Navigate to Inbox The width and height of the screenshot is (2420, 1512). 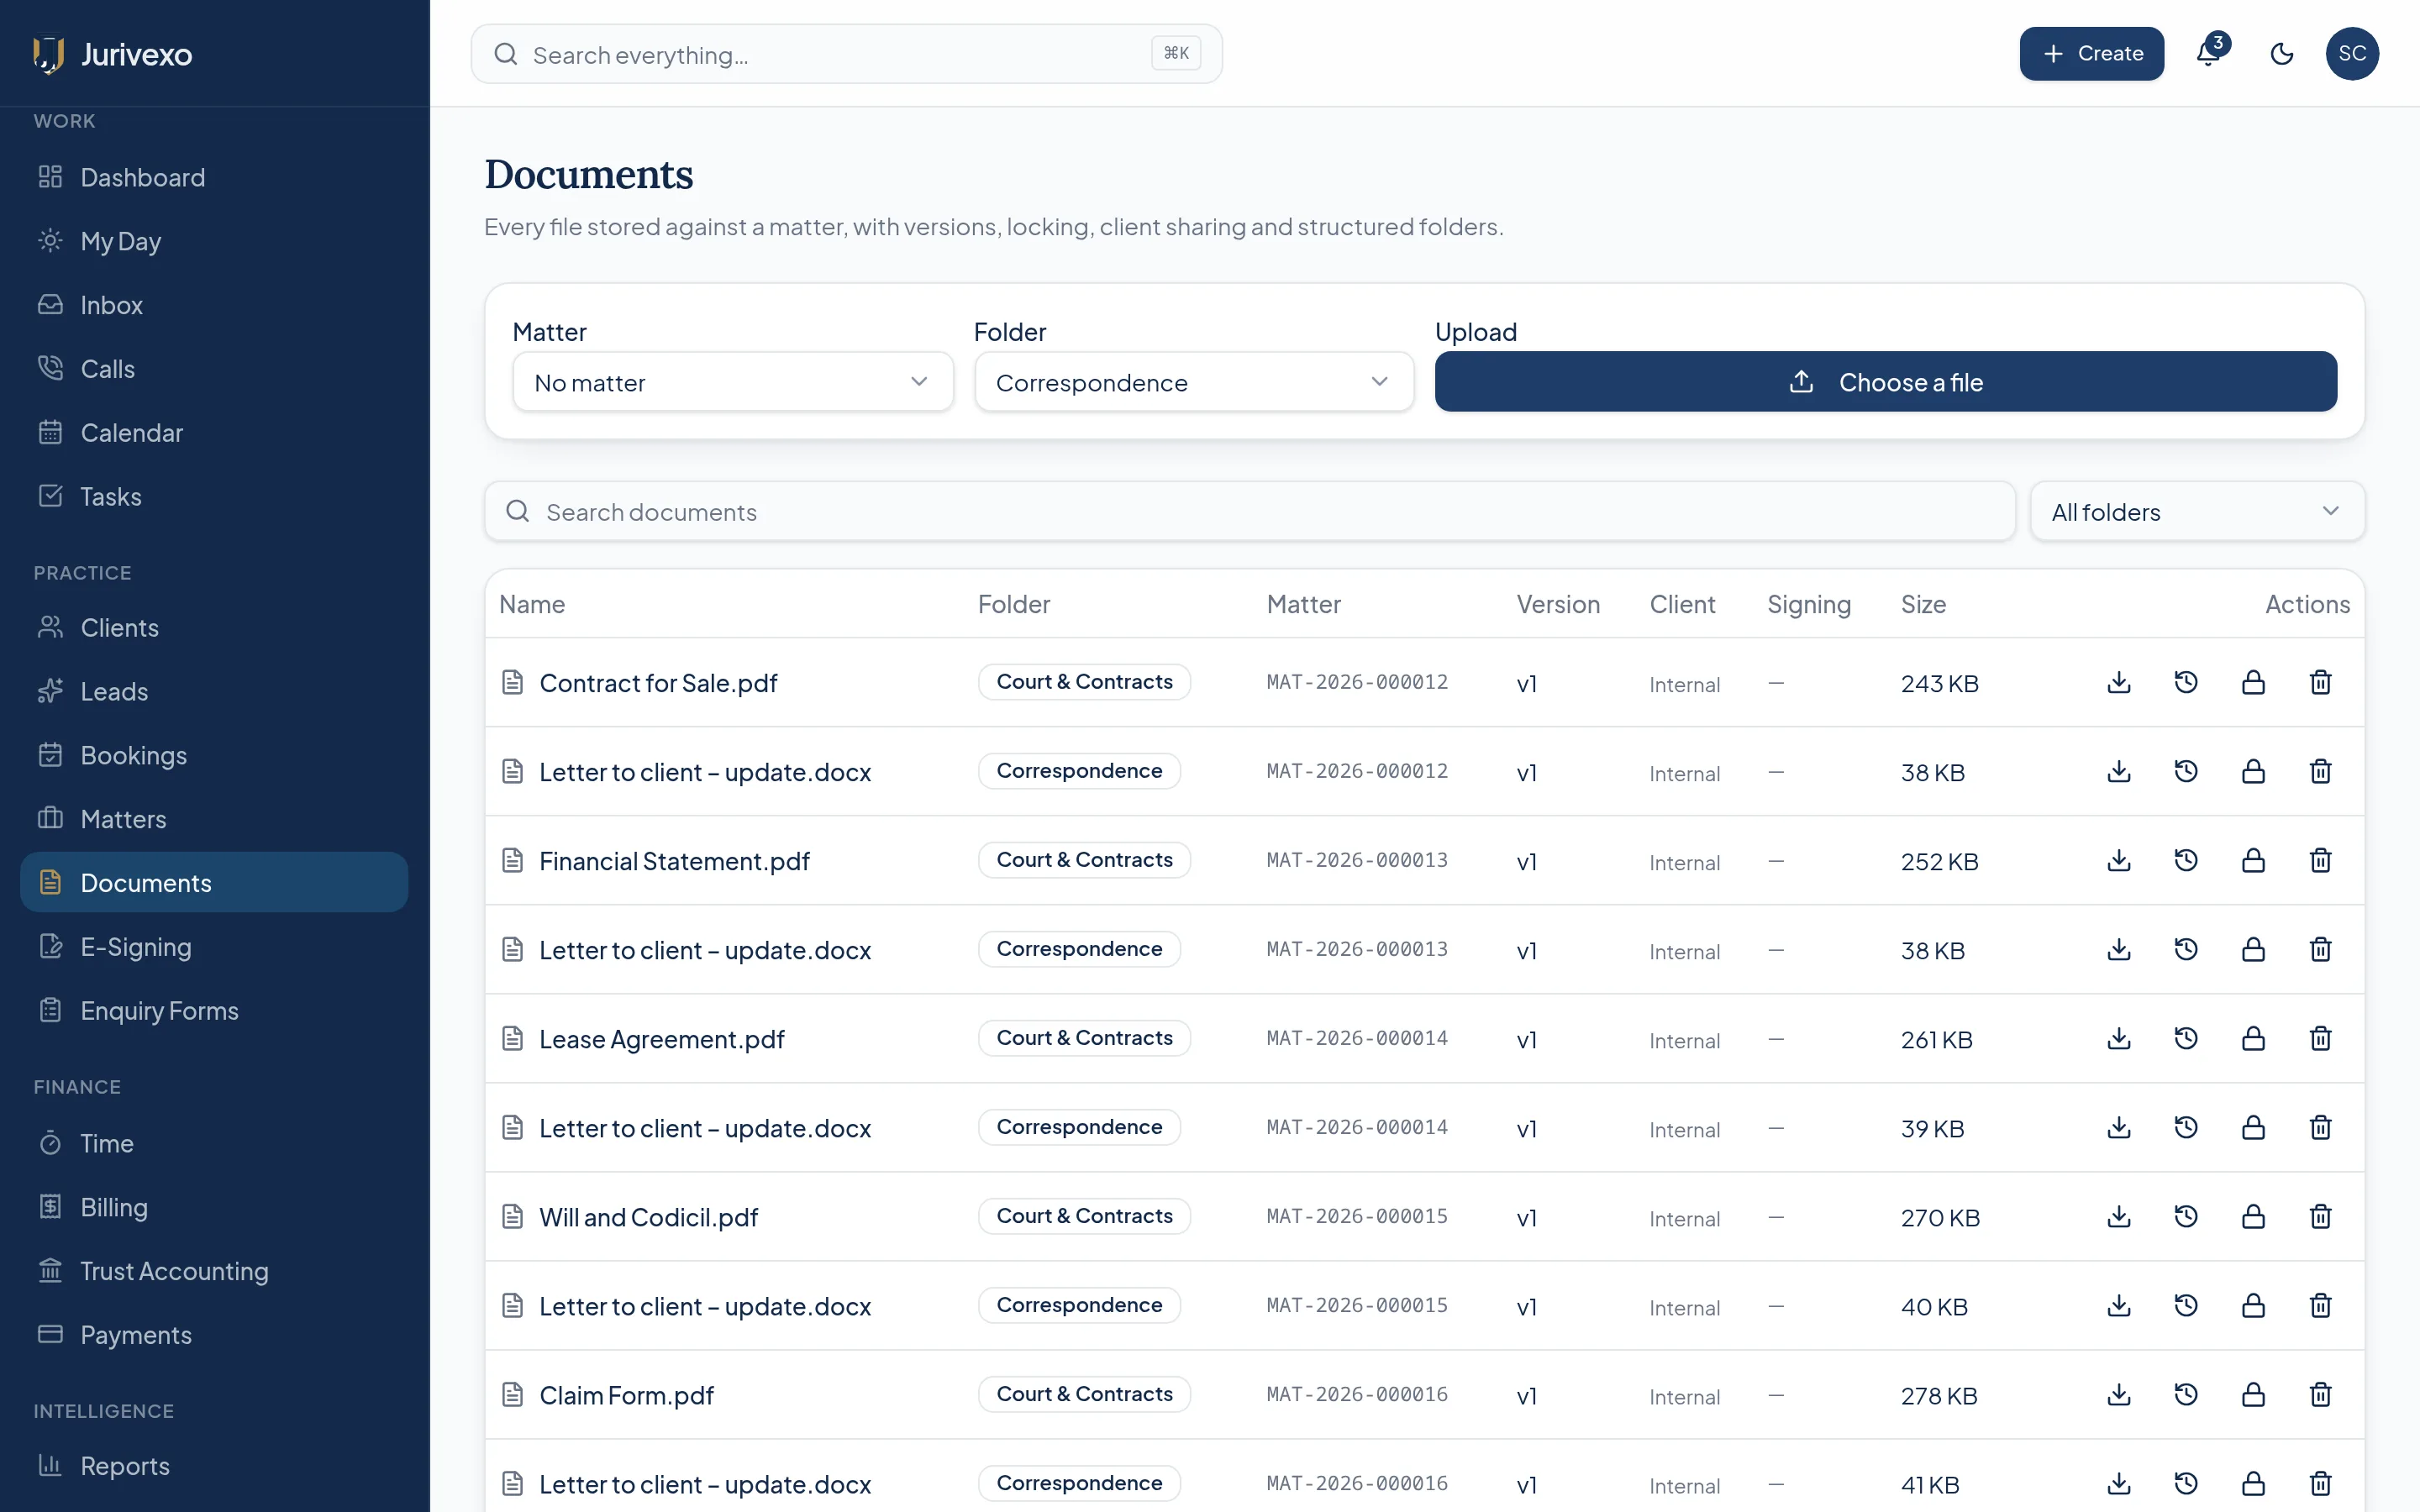[x=214, y=305]
